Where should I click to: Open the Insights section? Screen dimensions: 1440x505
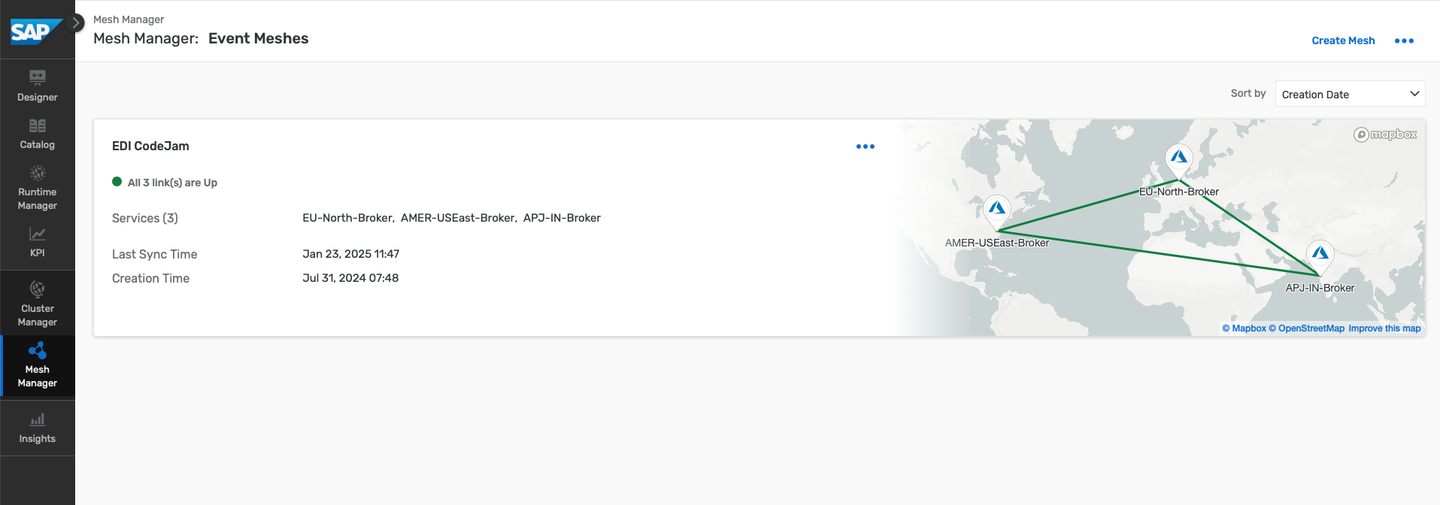pyautogui.click(x=37, y=429)
